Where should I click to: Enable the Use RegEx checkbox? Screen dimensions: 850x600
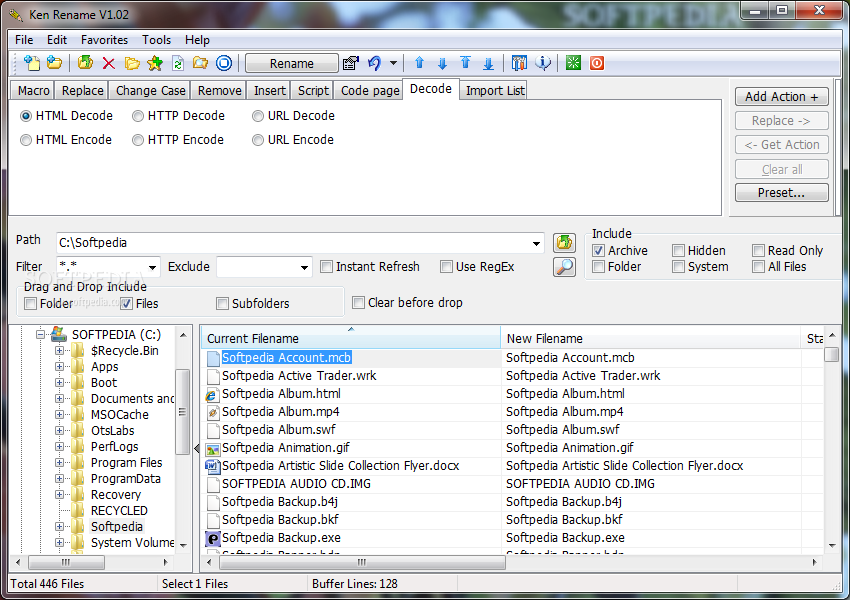(x=446, y=267)
